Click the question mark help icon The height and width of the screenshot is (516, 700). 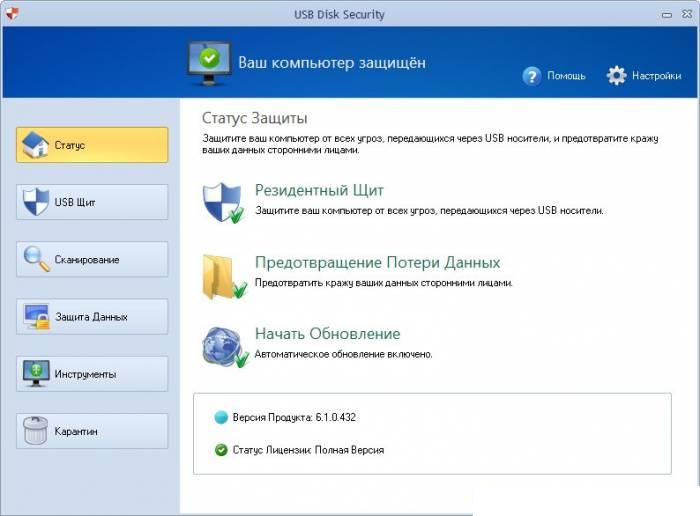(532, 76)
